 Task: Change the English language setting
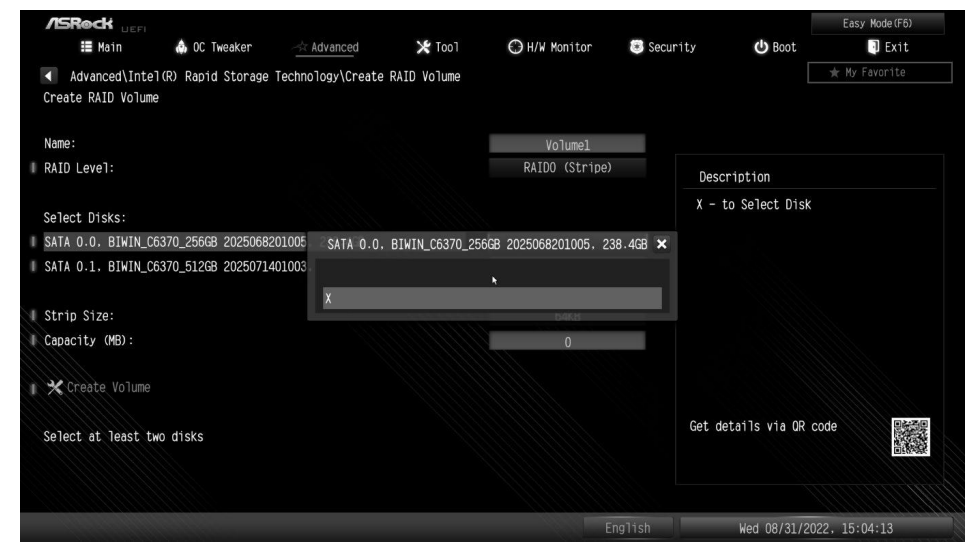[x=627, y=526]
